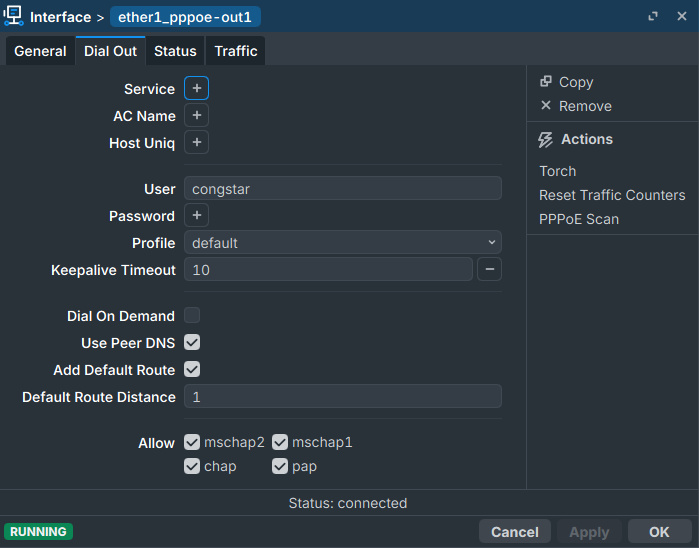Toggle Add Default Route checkbox
Screen dimensions: 699x548
(192, 370)
